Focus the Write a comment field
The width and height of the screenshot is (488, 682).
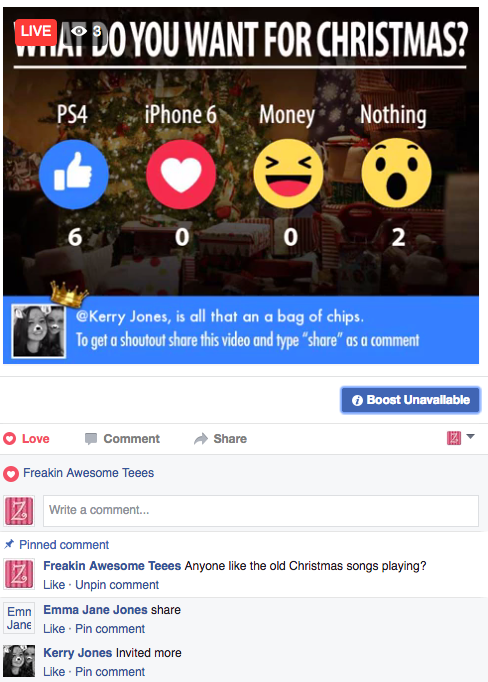(x=261, y=510)
